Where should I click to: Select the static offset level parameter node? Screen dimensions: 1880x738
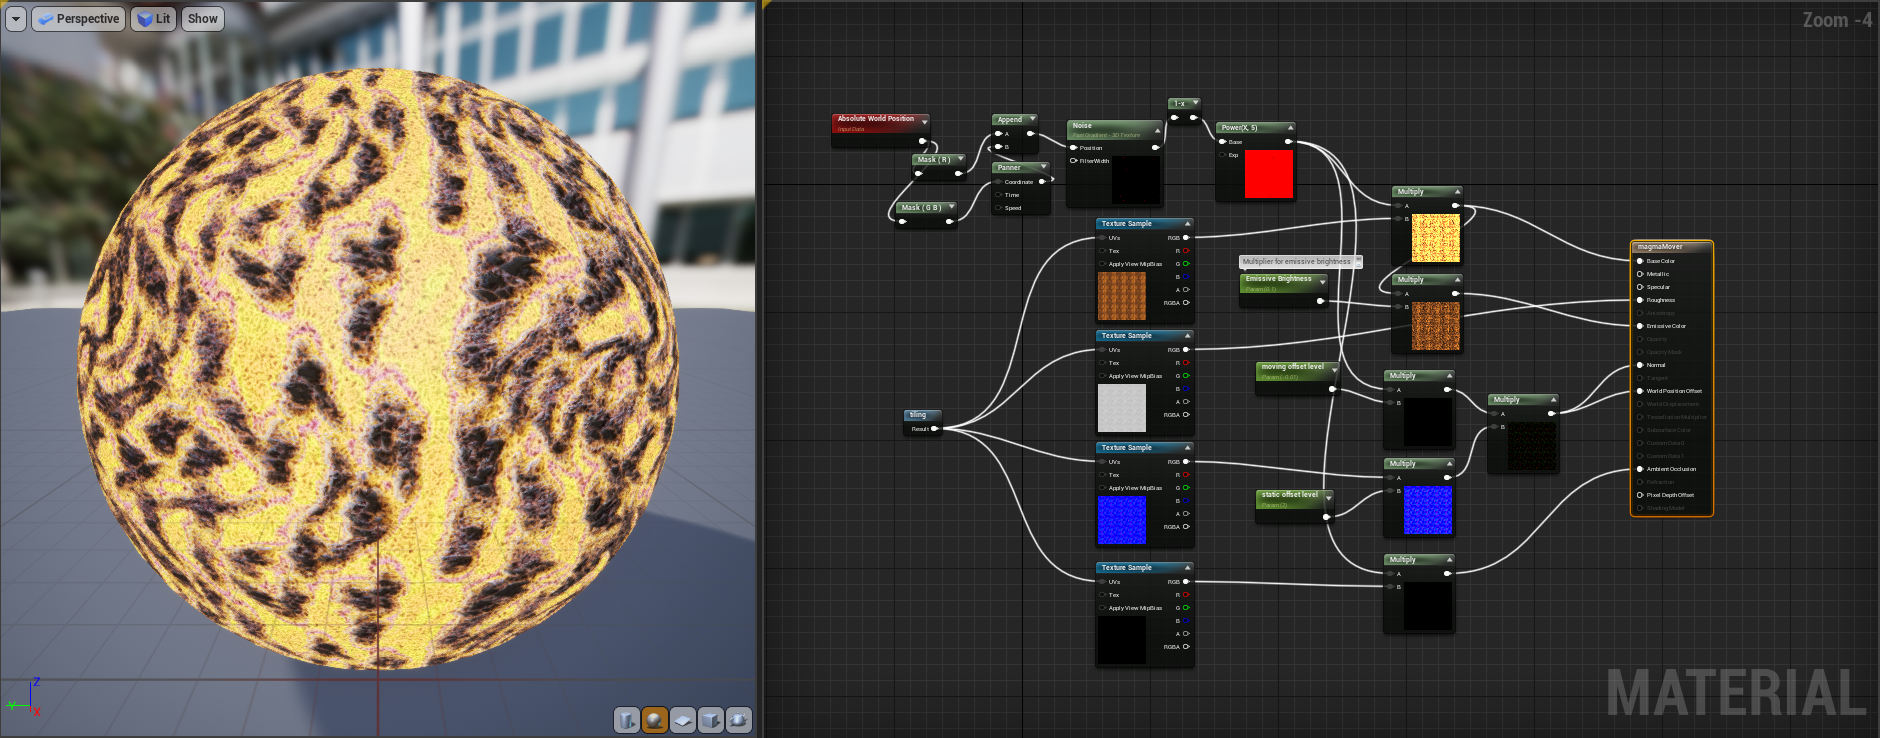tap(1294, 505)
